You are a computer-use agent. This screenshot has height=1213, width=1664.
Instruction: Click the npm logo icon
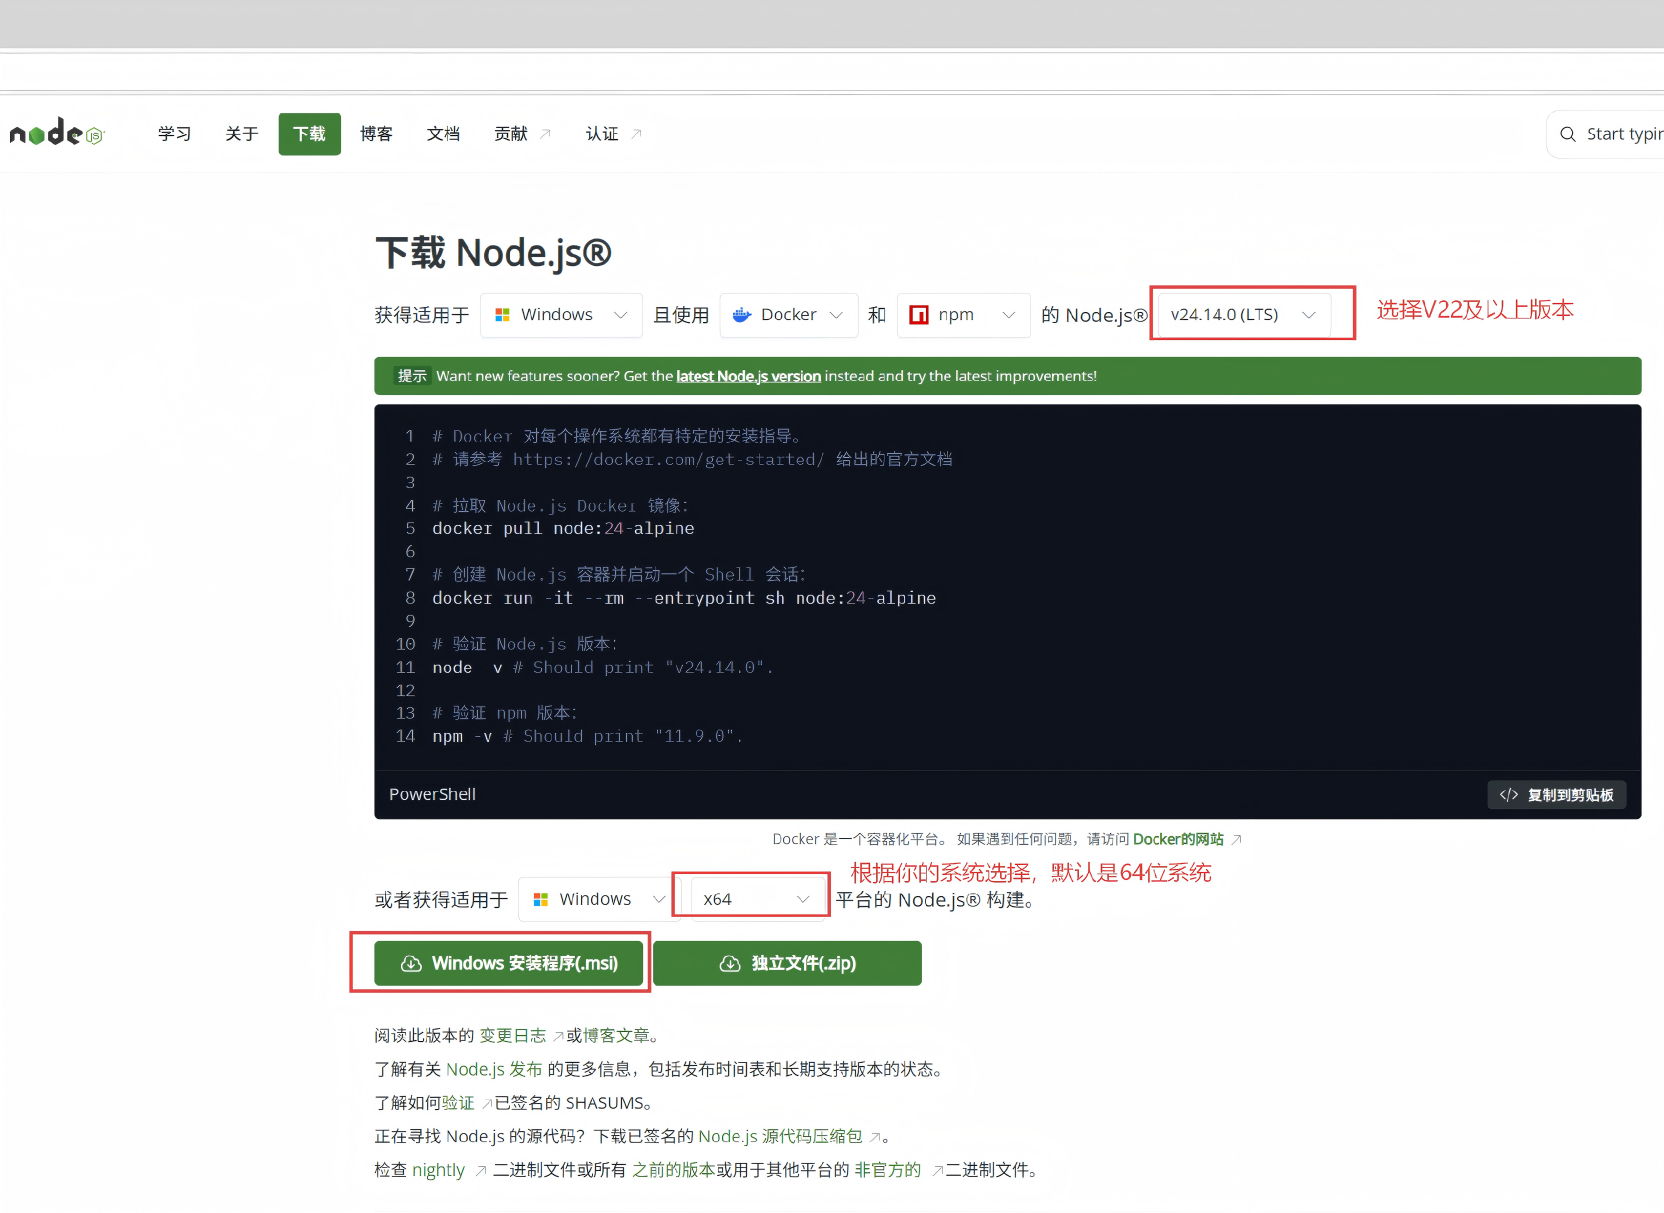point(918,315)
